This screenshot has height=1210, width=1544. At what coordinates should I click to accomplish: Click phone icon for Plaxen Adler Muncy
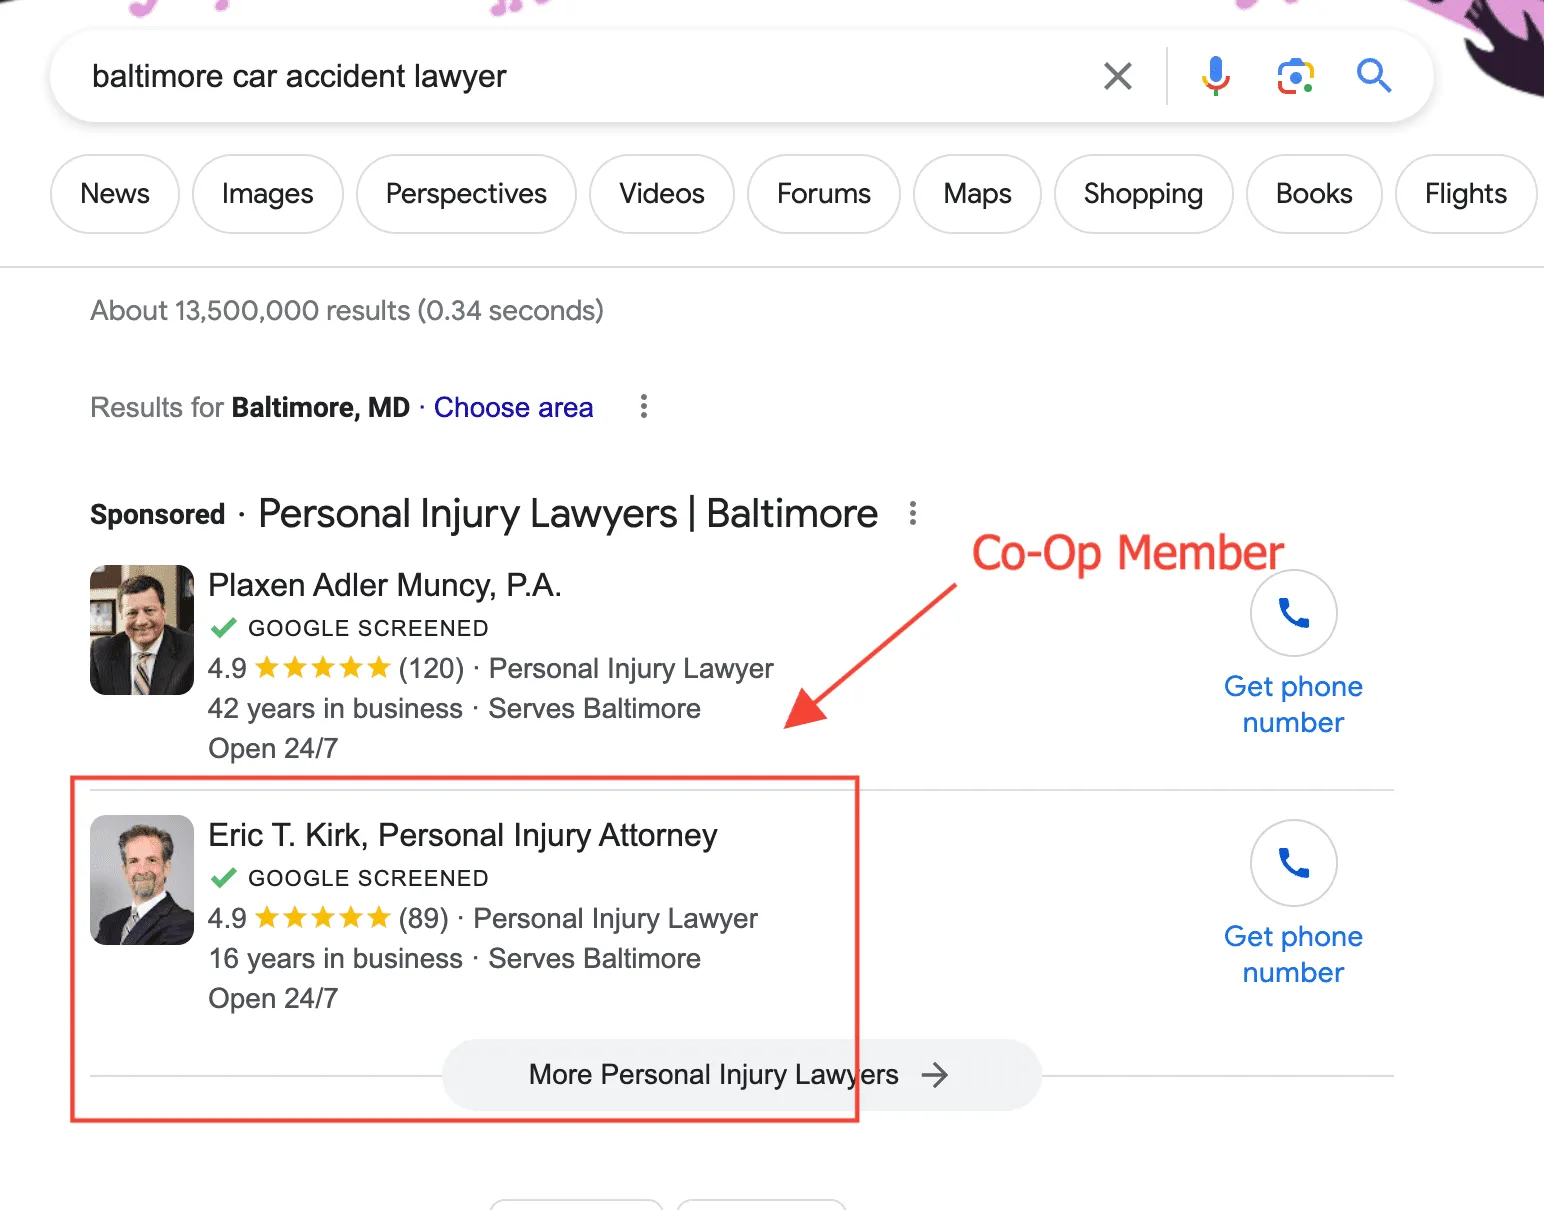(1294, 613)
